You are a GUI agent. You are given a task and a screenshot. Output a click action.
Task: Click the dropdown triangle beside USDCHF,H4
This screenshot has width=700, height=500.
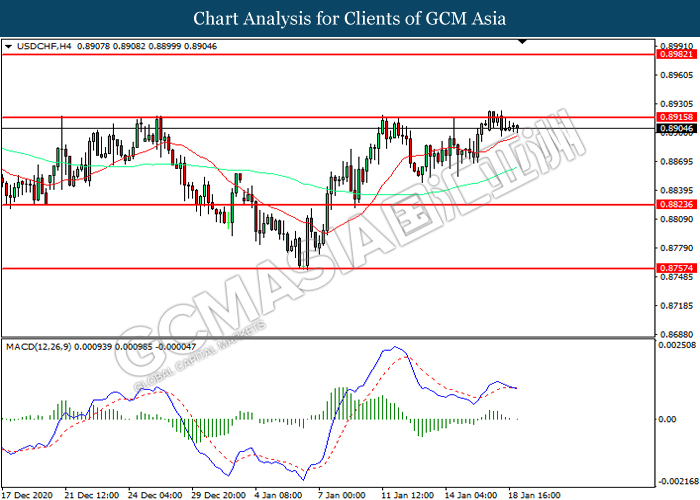pos(8,46)
